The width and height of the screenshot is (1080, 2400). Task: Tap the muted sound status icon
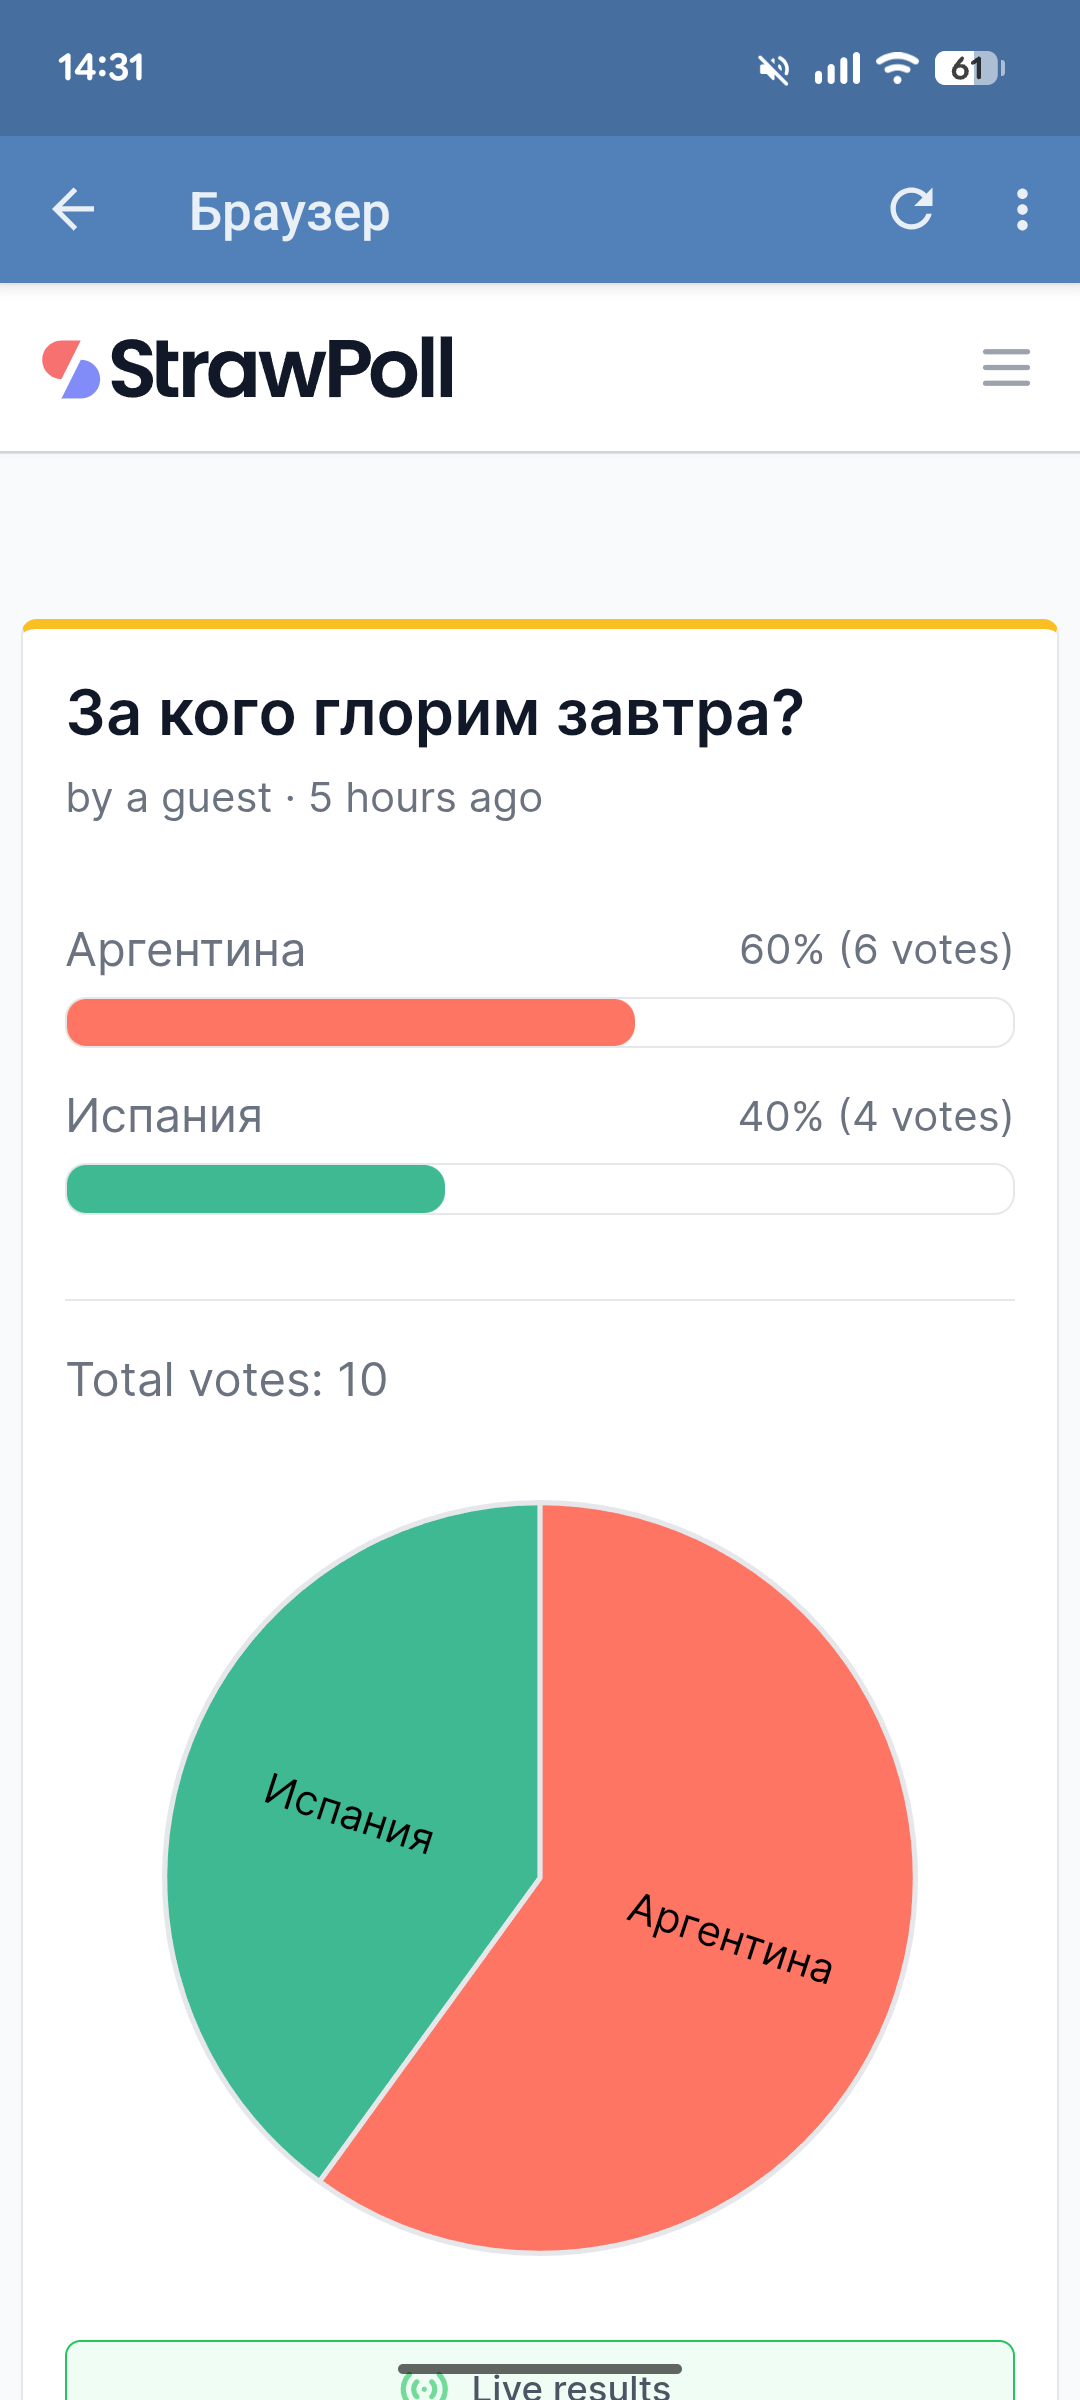pyautogui.click(x=773, y=69)
